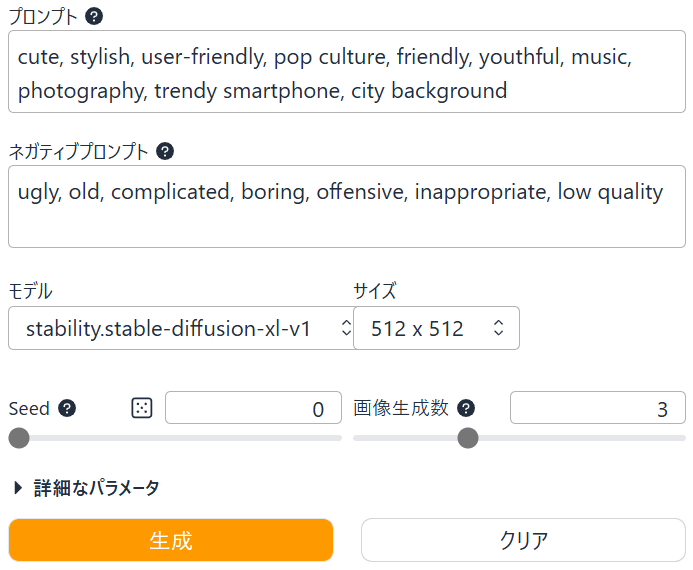The image size is (693, 570).
Task: Click into the negative prompt text area
Action: pyautogui.click(x=346, y=206)
